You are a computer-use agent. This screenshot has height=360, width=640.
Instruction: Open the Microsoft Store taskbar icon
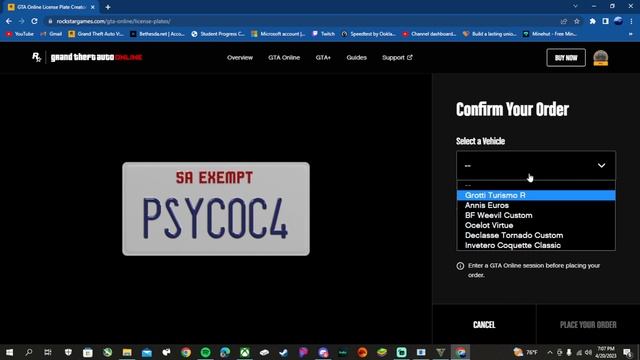click(88, 352)
